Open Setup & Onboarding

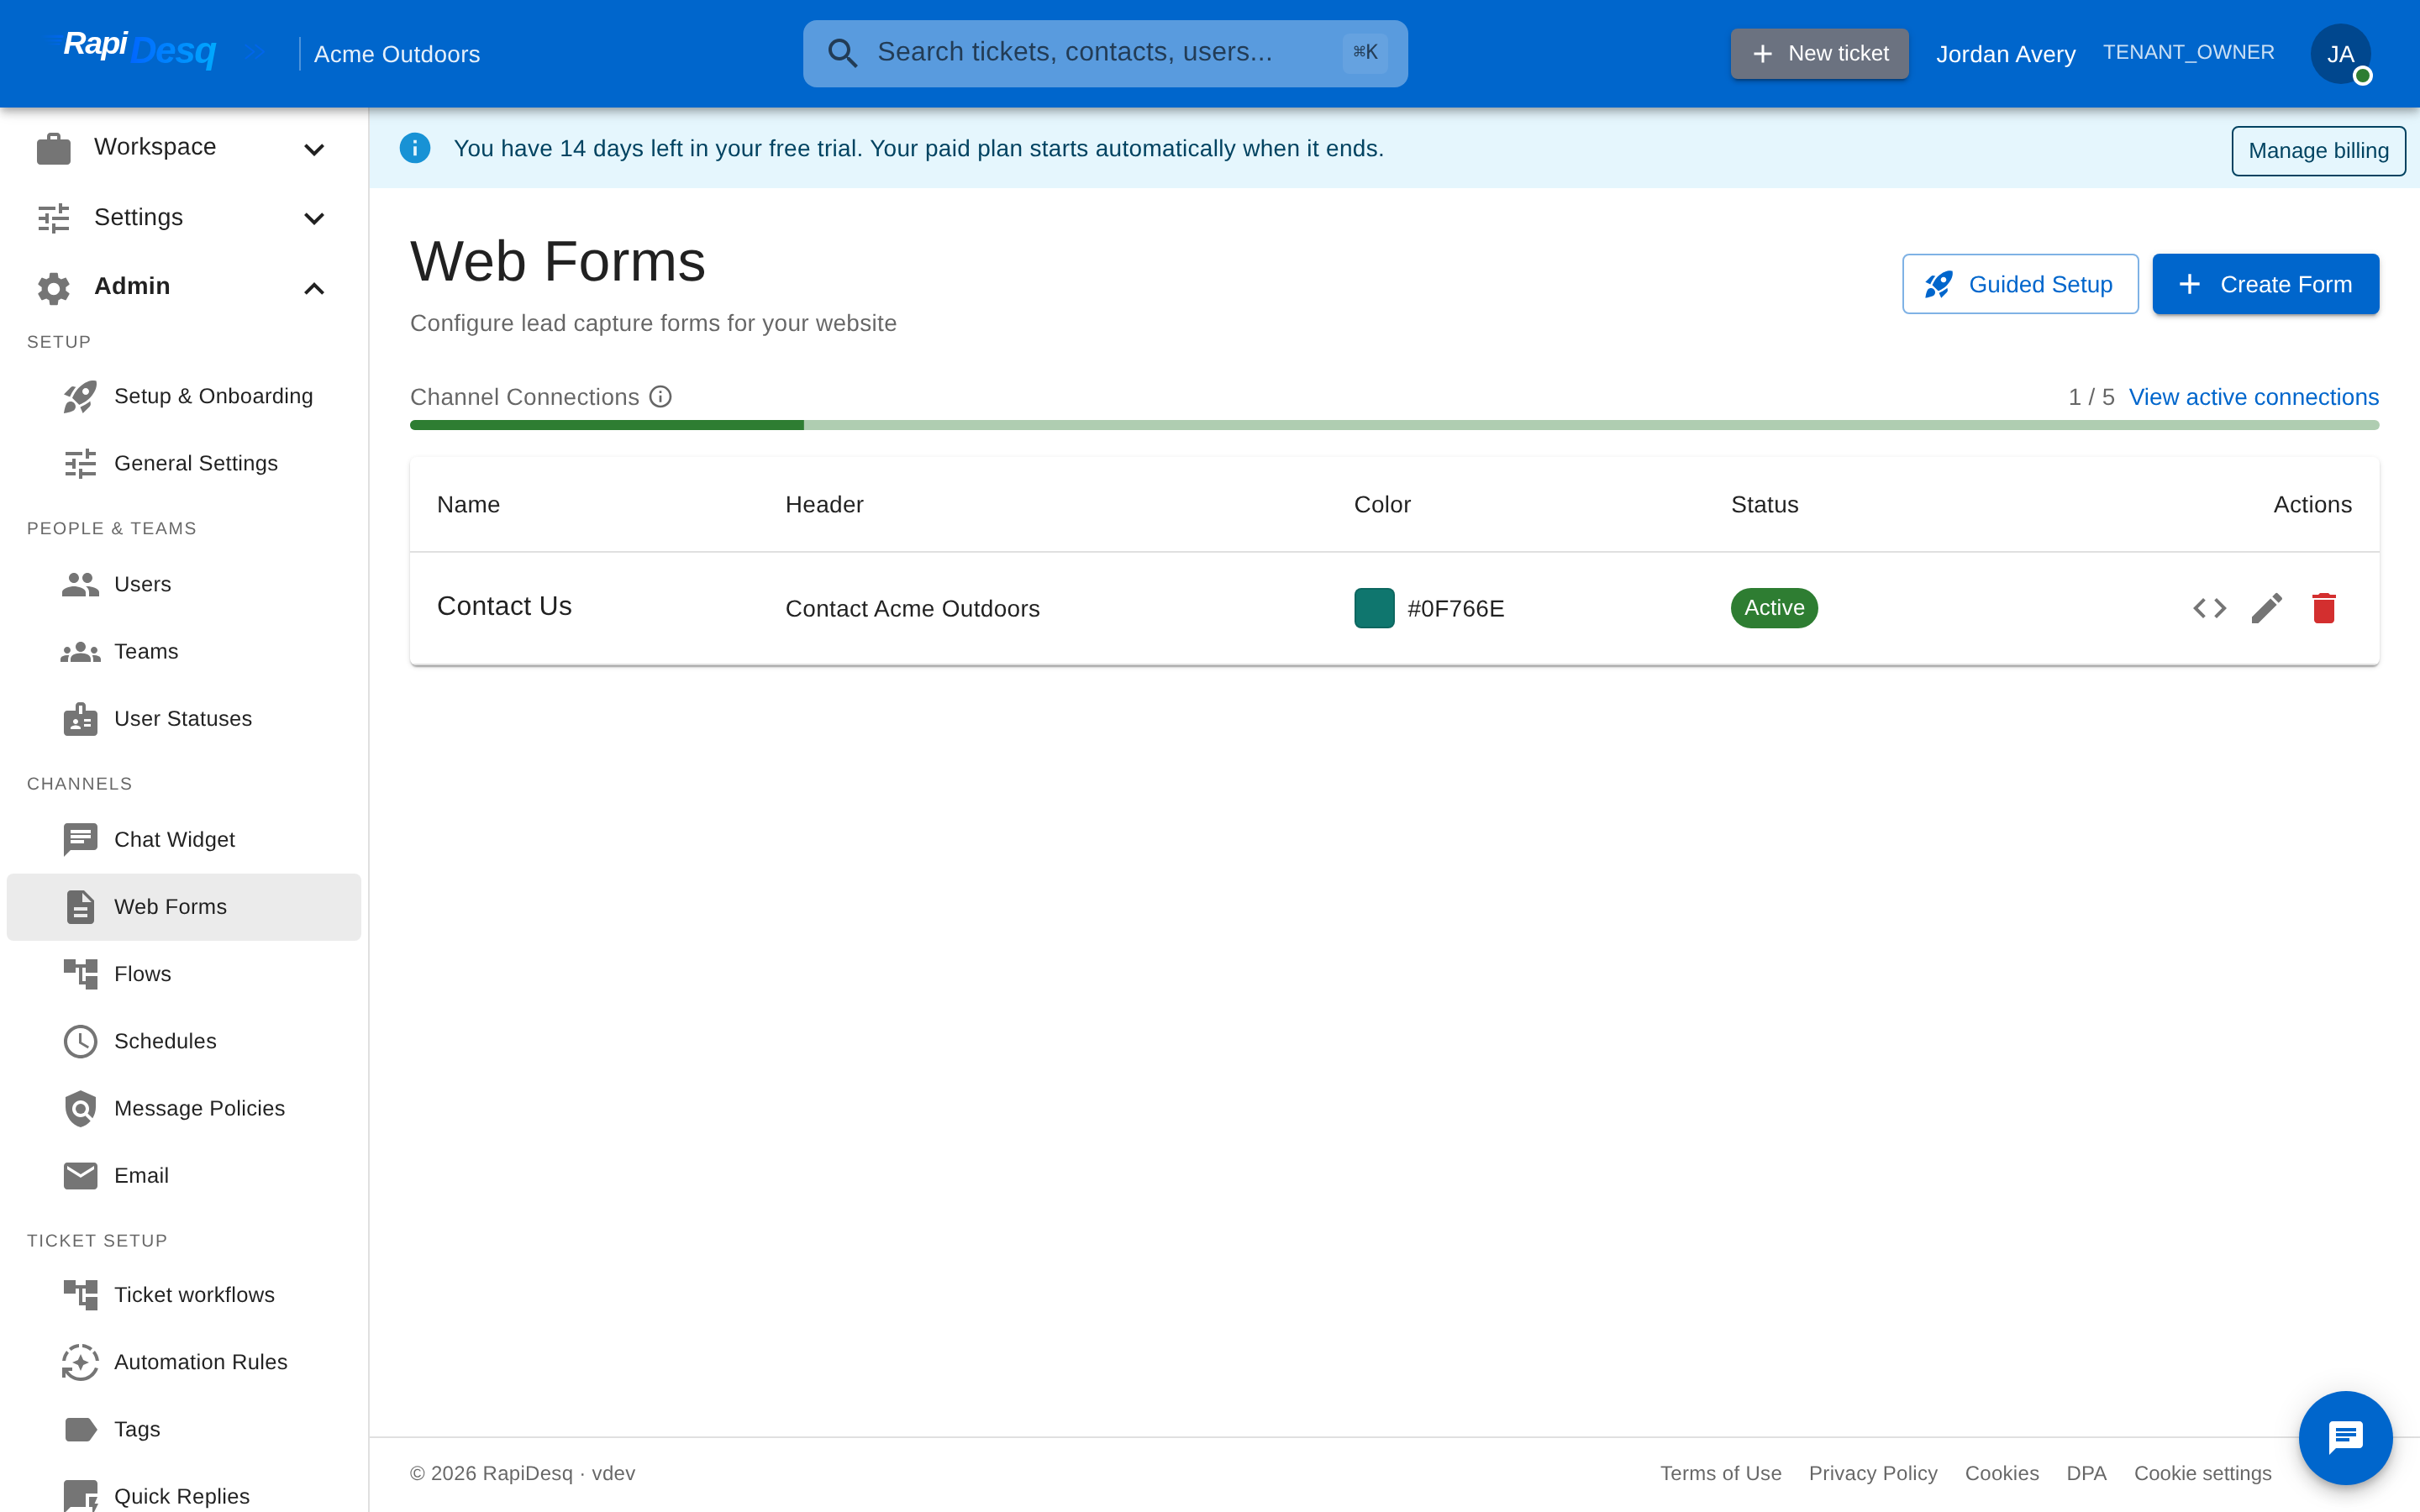(x=184, y=396)
